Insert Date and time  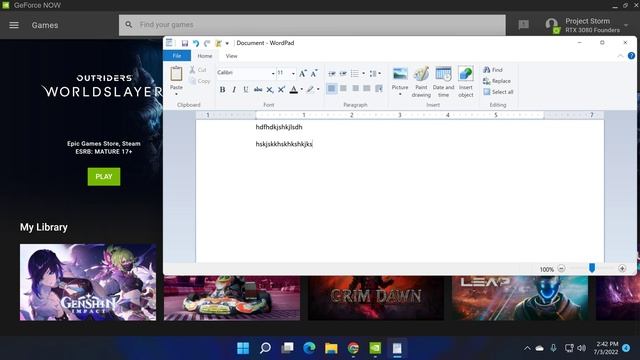pos(443,82)
